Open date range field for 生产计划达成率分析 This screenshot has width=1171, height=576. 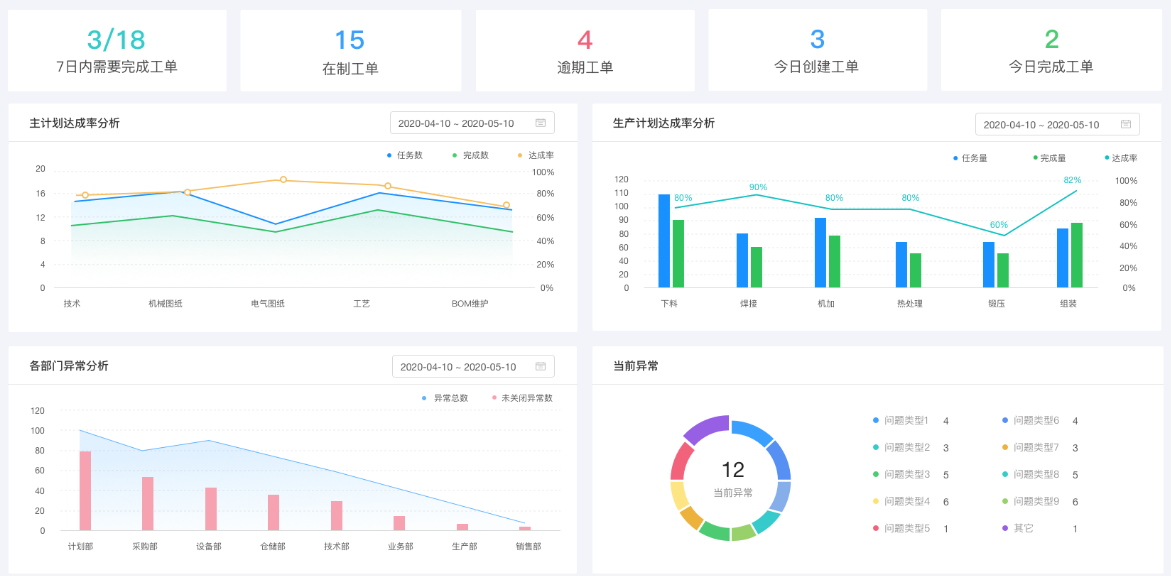click(x=1041, y=125)
